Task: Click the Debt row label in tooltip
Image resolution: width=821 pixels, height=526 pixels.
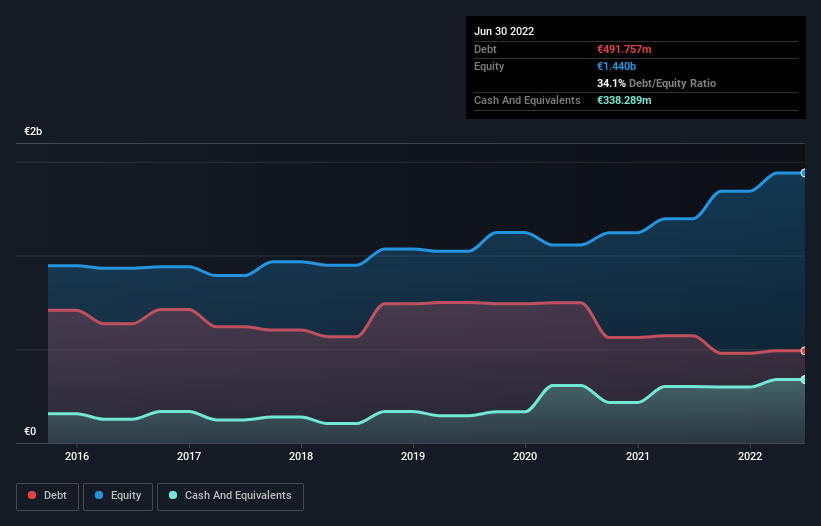Action: tap(485, 49)
